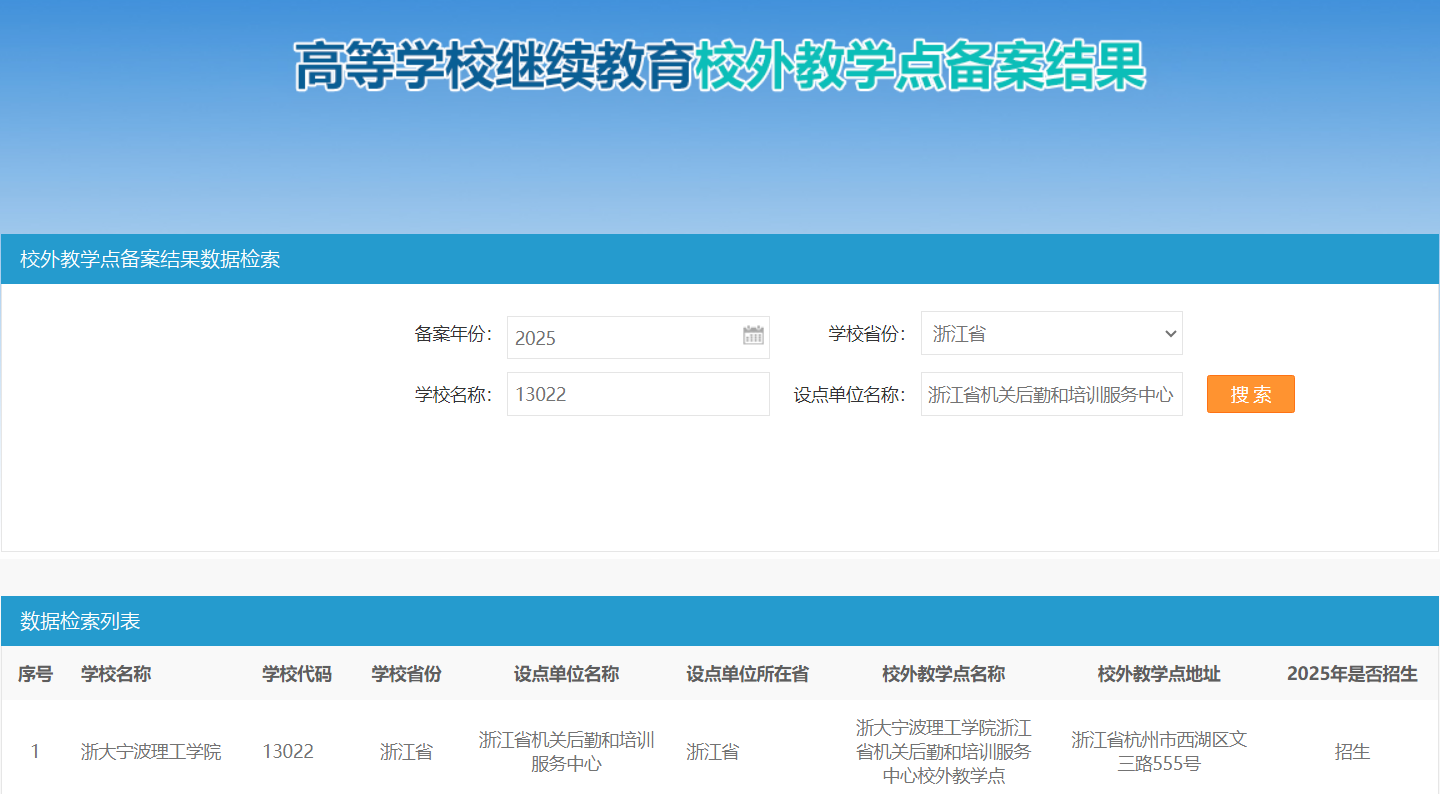
Task: Click the address cell 浙江省杭州市西湖区文三路555号
Action: 1159,751
